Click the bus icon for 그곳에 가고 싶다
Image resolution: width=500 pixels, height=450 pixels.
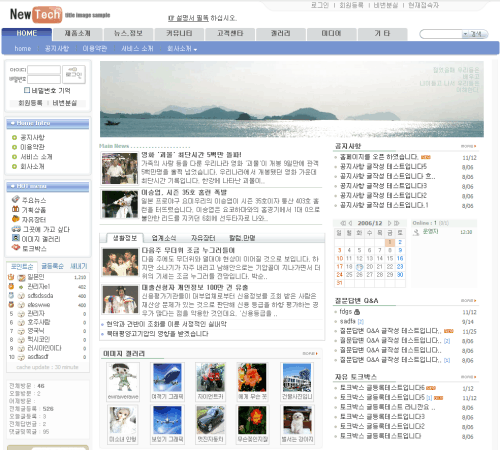pos(16,229)
